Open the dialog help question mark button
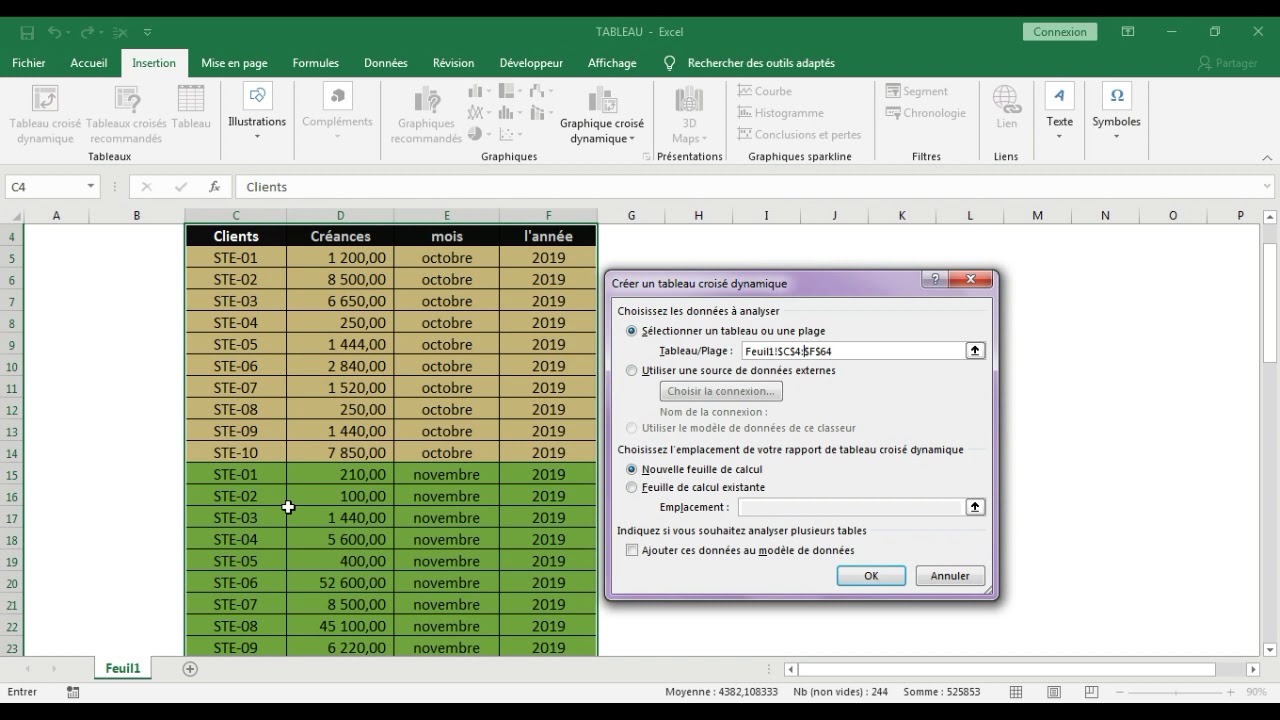 [x=935, y=280]
